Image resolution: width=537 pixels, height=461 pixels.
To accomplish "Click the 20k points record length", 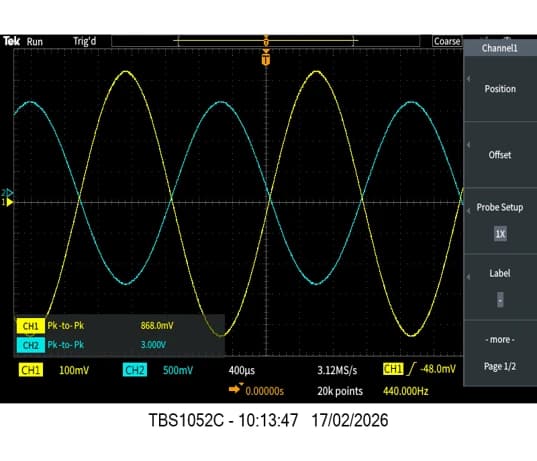I will click(x=340, y=391).
